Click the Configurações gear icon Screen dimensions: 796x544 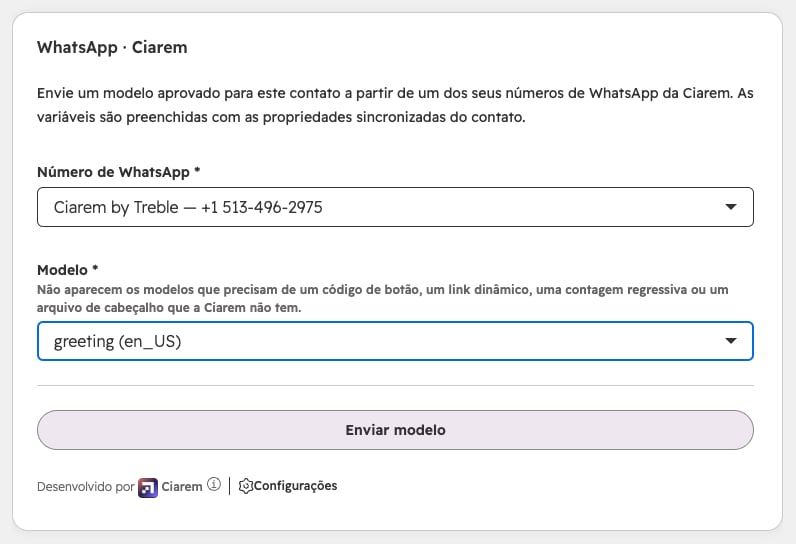tap(245, 486)
